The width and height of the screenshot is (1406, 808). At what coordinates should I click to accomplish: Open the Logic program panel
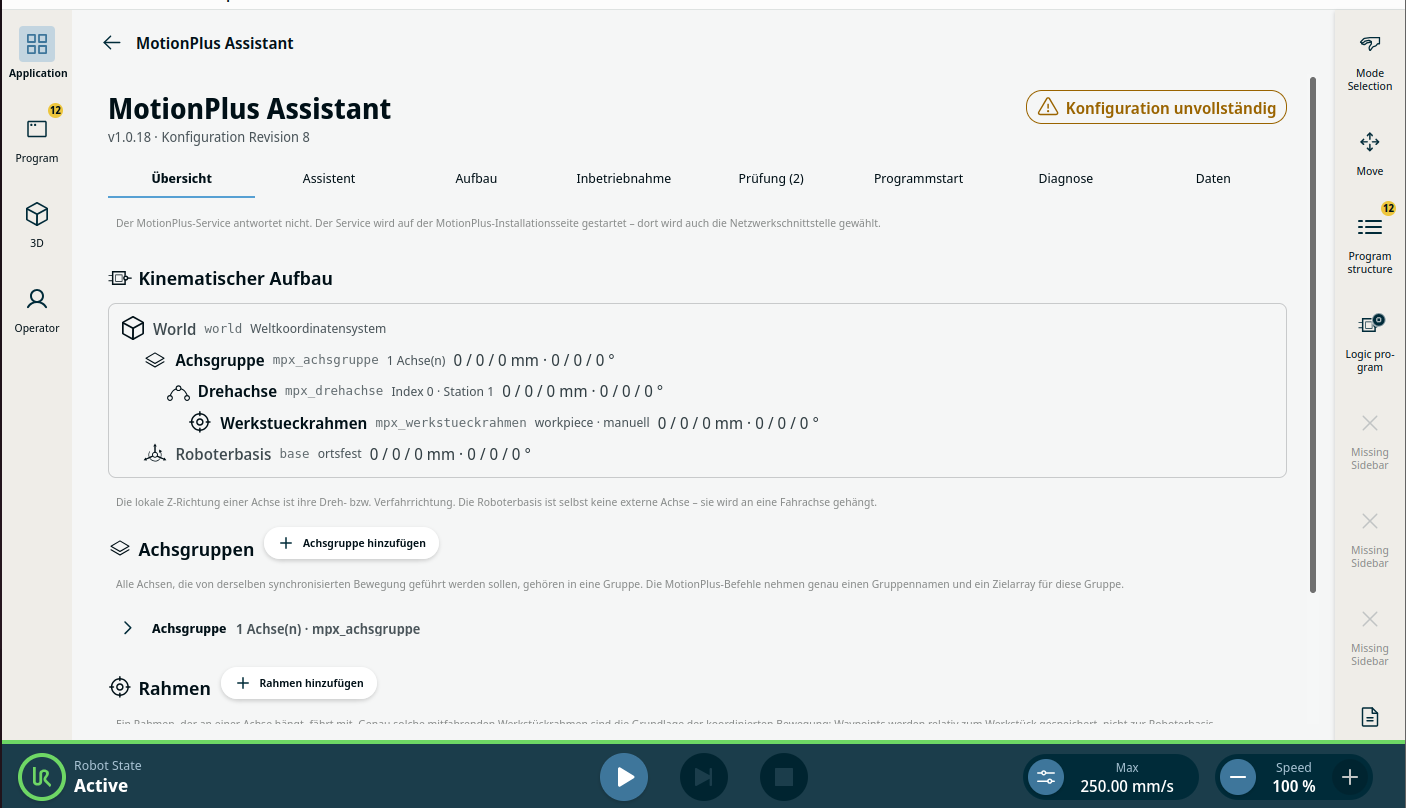1370,343
